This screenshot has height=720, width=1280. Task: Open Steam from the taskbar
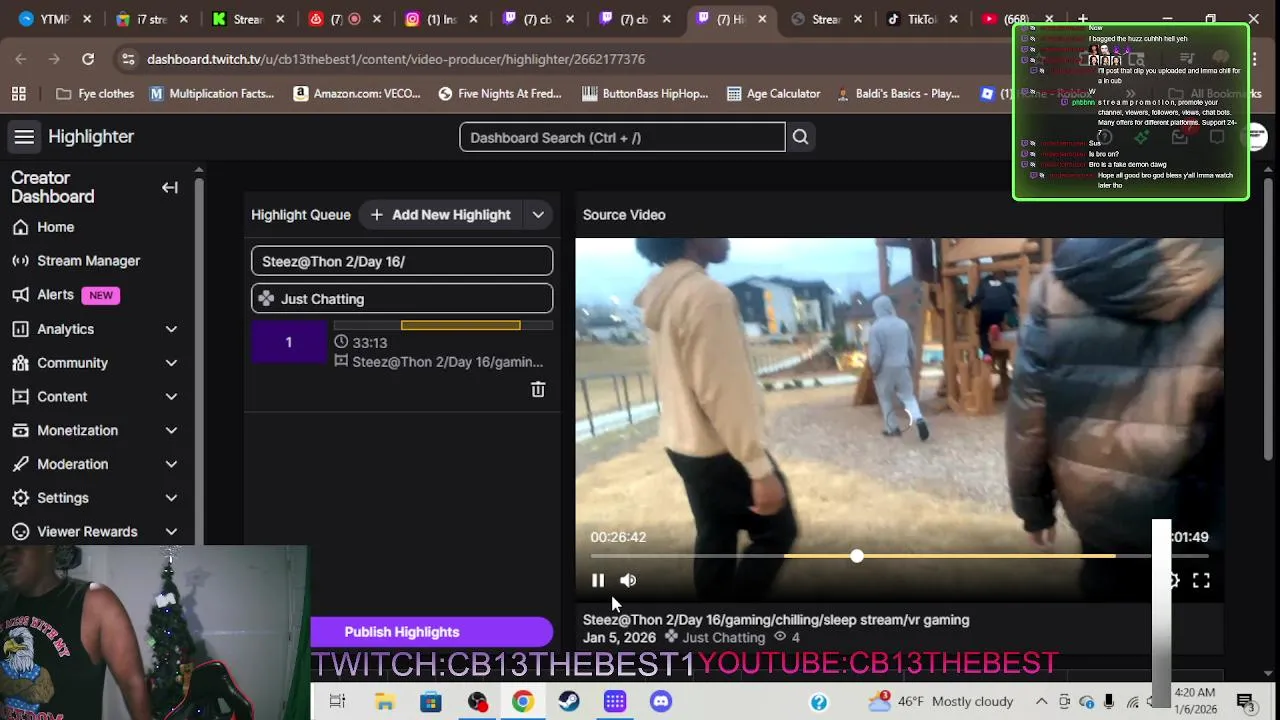(x=568, y=702)
